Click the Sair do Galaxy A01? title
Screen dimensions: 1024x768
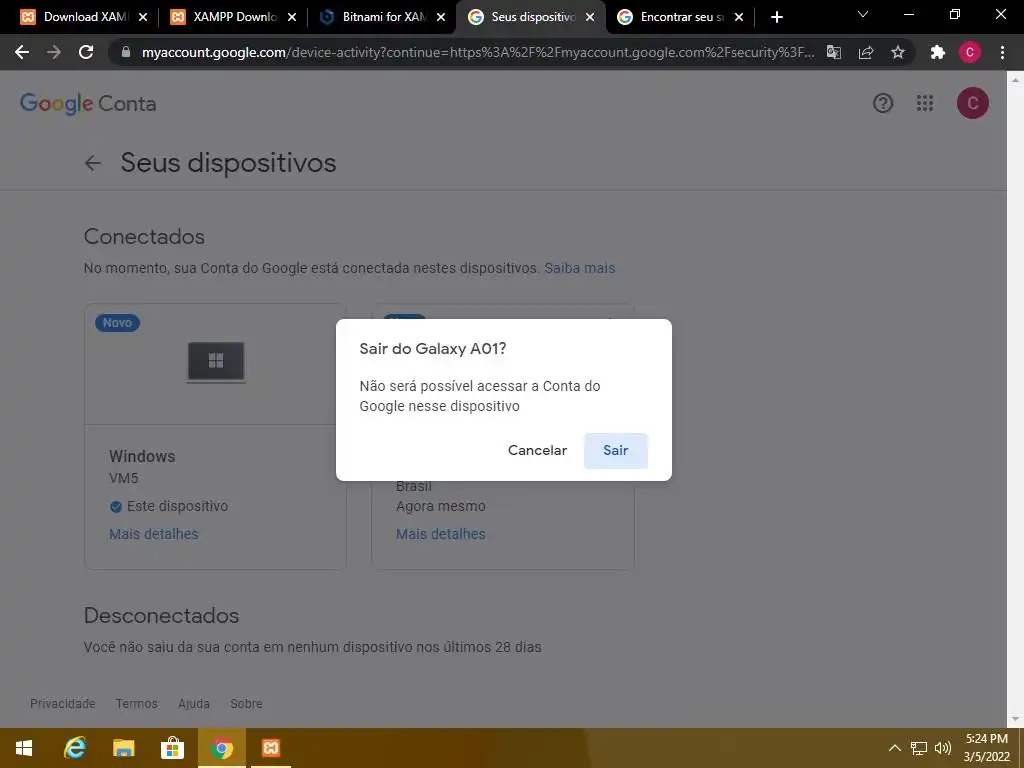coord(432,349)
